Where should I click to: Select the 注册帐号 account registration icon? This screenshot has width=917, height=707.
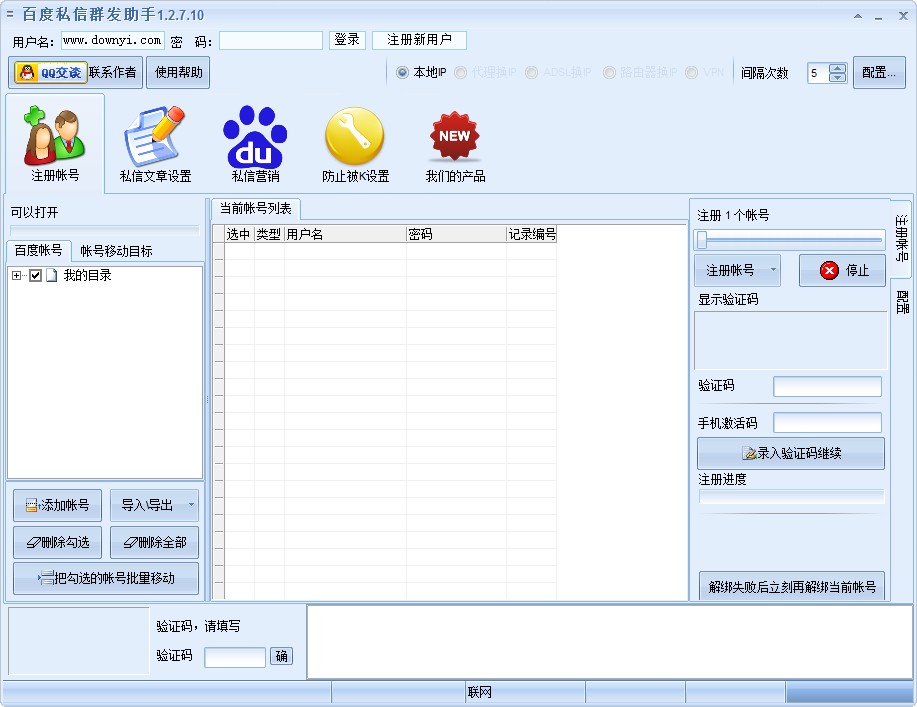(54, 140)
